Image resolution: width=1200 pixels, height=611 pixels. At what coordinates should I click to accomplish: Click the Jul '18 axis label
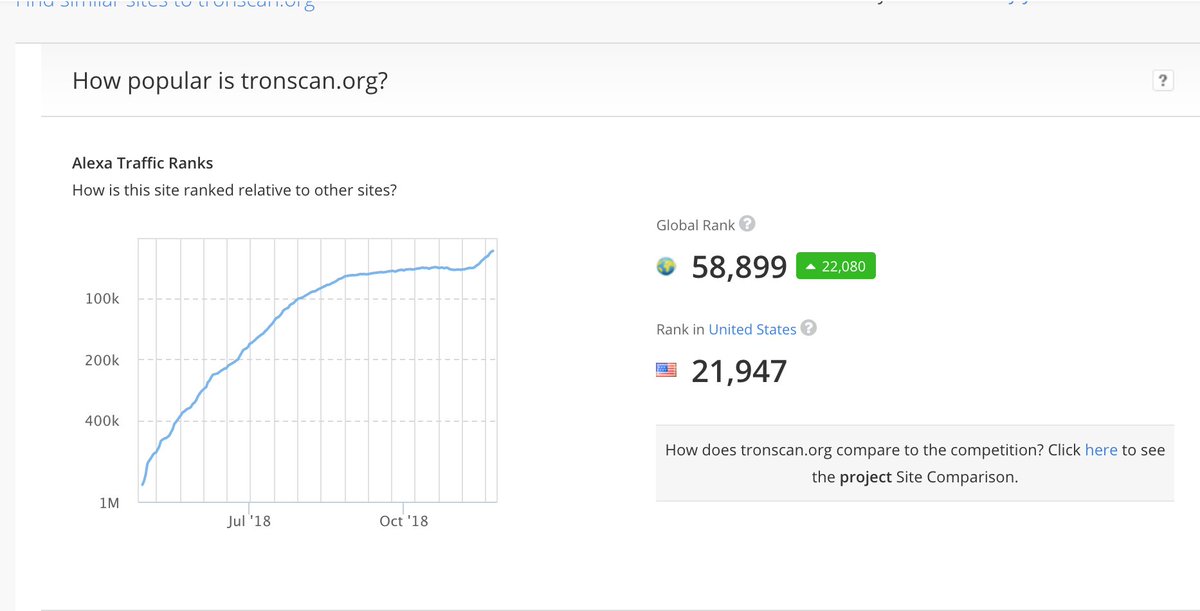[249, 521]
